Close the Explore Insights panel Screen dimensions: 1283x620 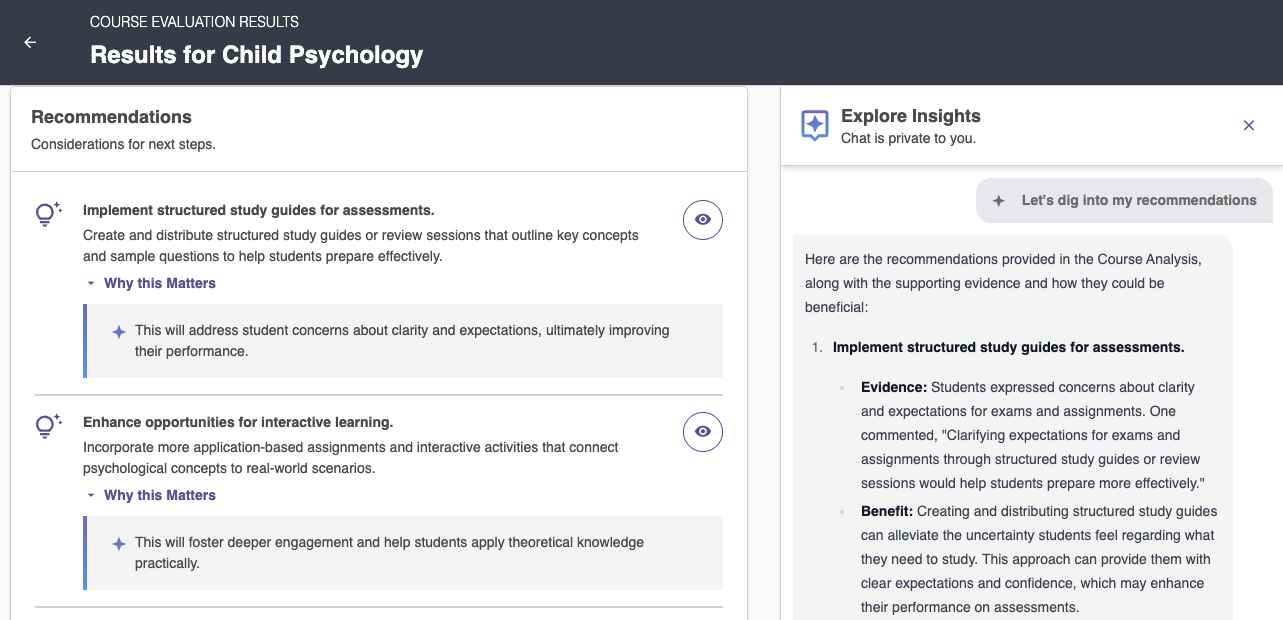1248,125
